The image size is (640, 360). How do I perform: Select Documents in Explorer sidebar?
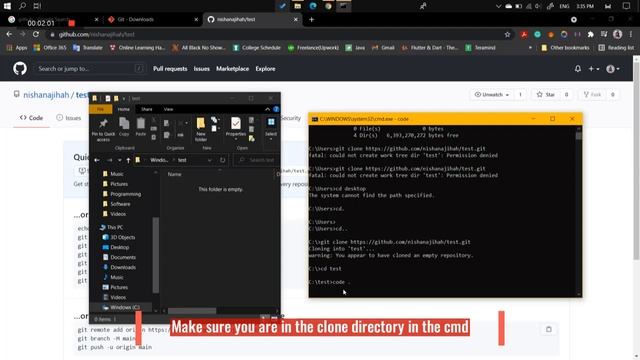point(123,258)
